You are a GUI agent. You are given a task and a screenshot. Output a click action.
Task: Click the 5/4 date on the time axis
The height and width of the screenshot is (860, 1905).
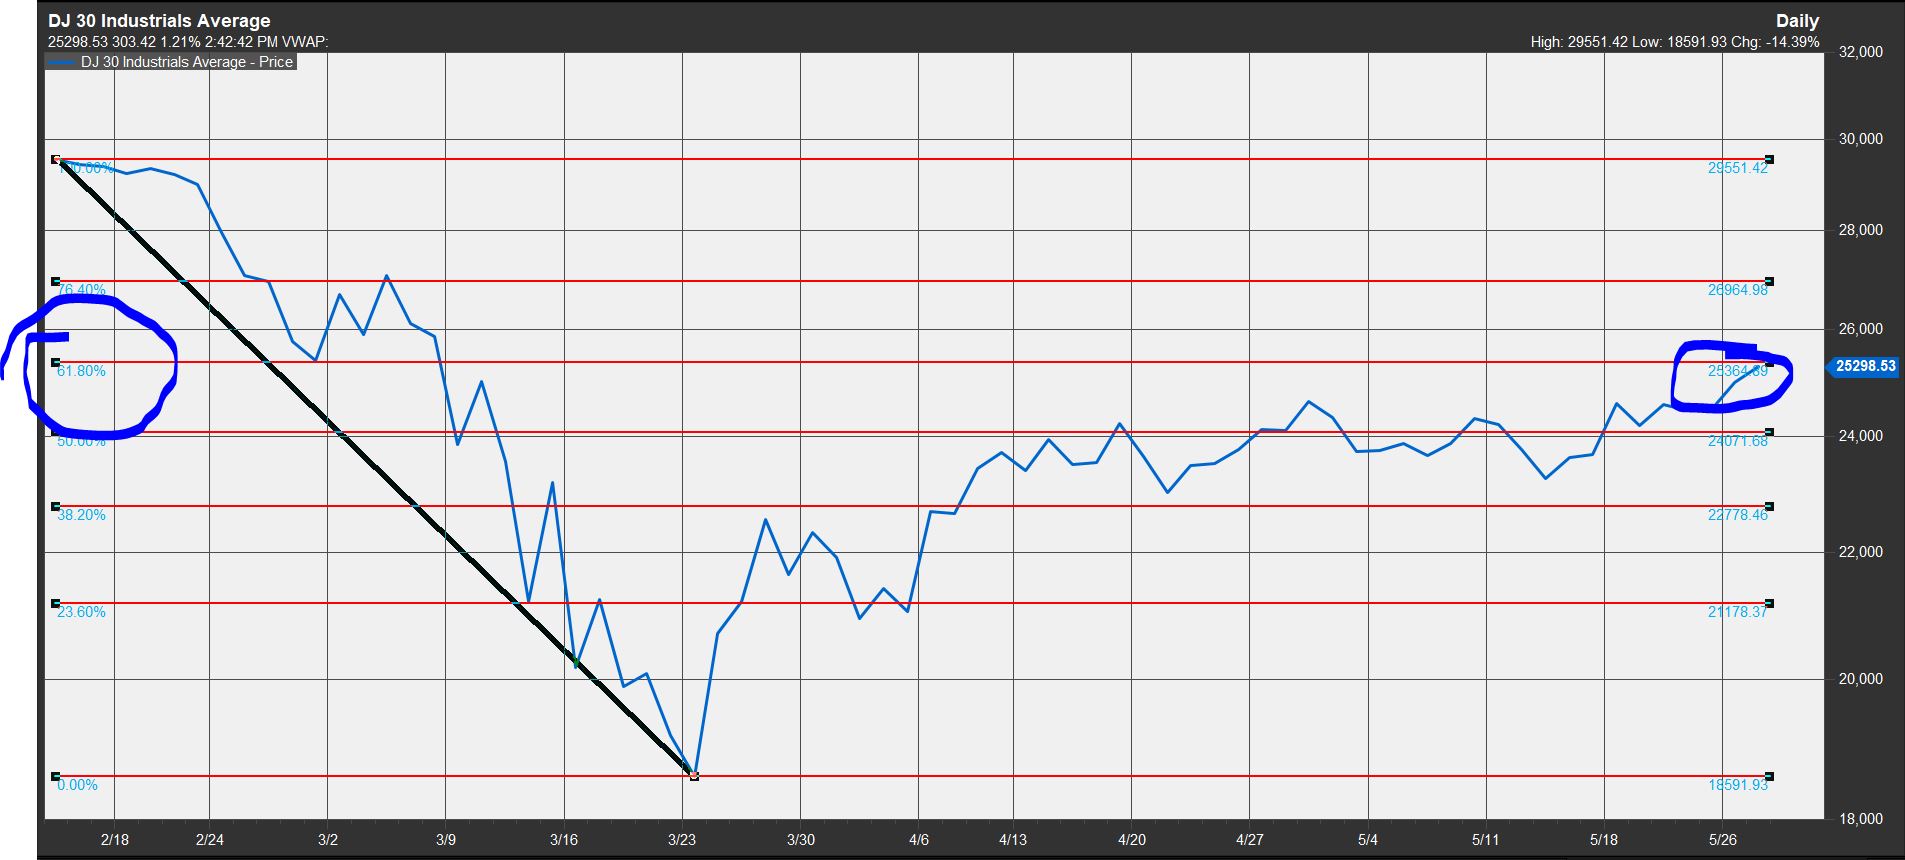tap(1368, 840)
